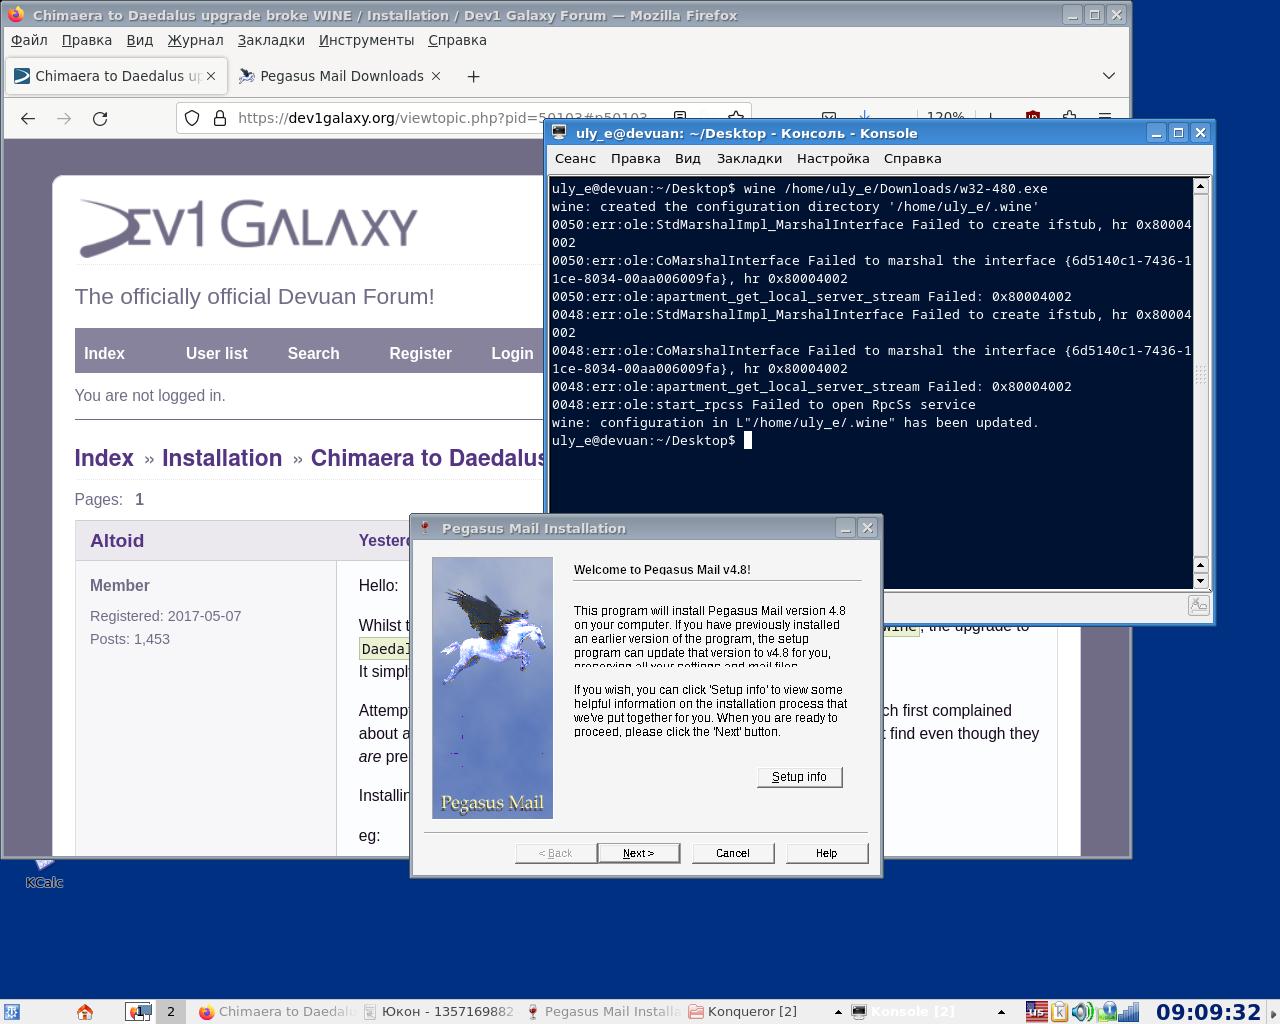The height and width of the screenshot is (1024, 1280).
Task: Close the Chimaera to Daedalus tab
Action: click(211, 76)
